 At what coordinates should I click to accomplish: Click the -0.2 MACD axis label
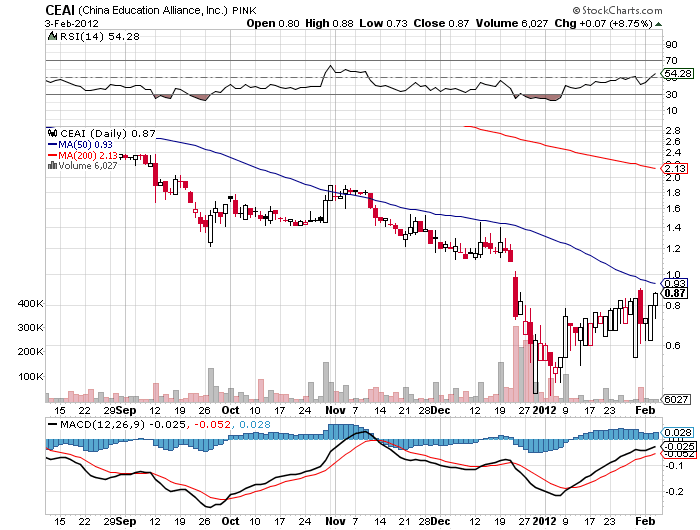pos(675,492)
